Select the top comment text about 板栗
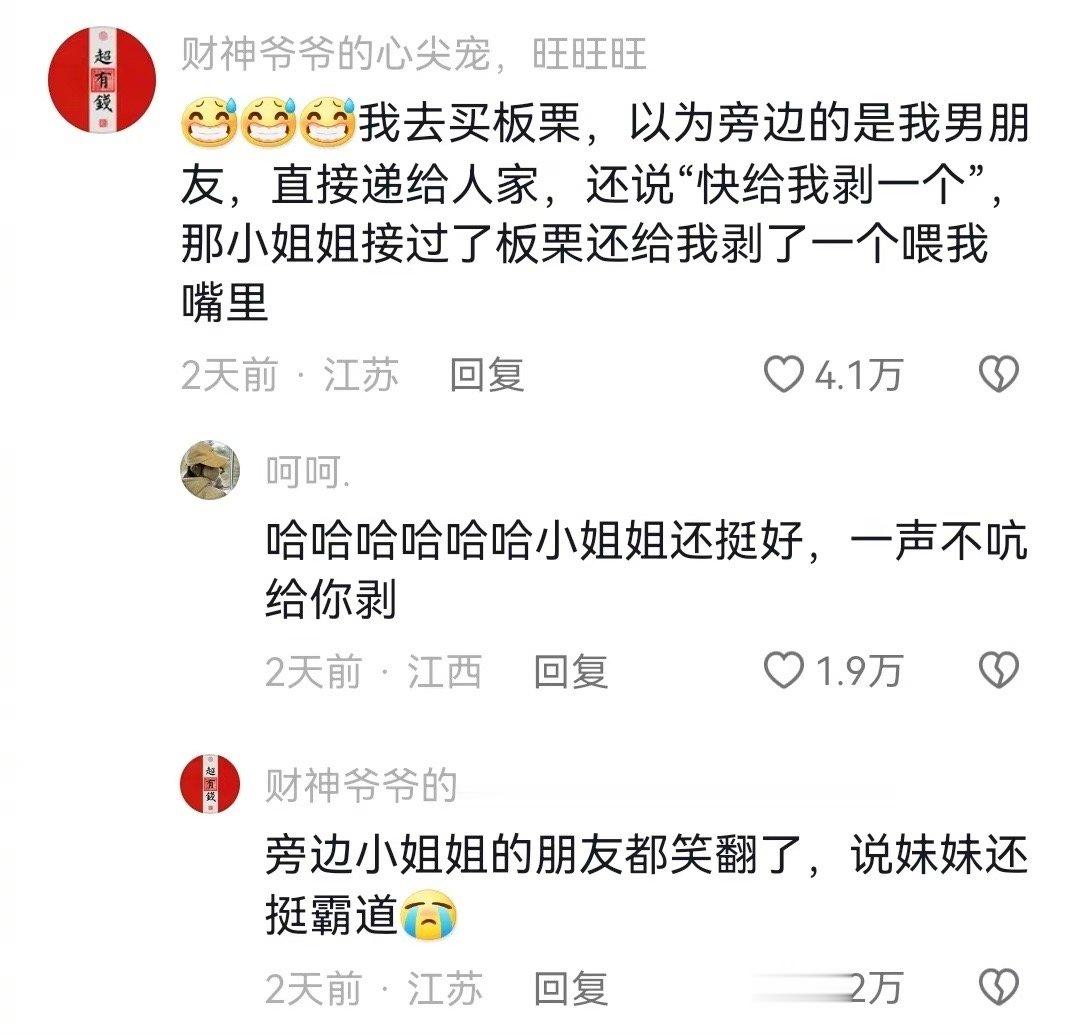The image size is (1080, 1035). [x=605, y=213]
